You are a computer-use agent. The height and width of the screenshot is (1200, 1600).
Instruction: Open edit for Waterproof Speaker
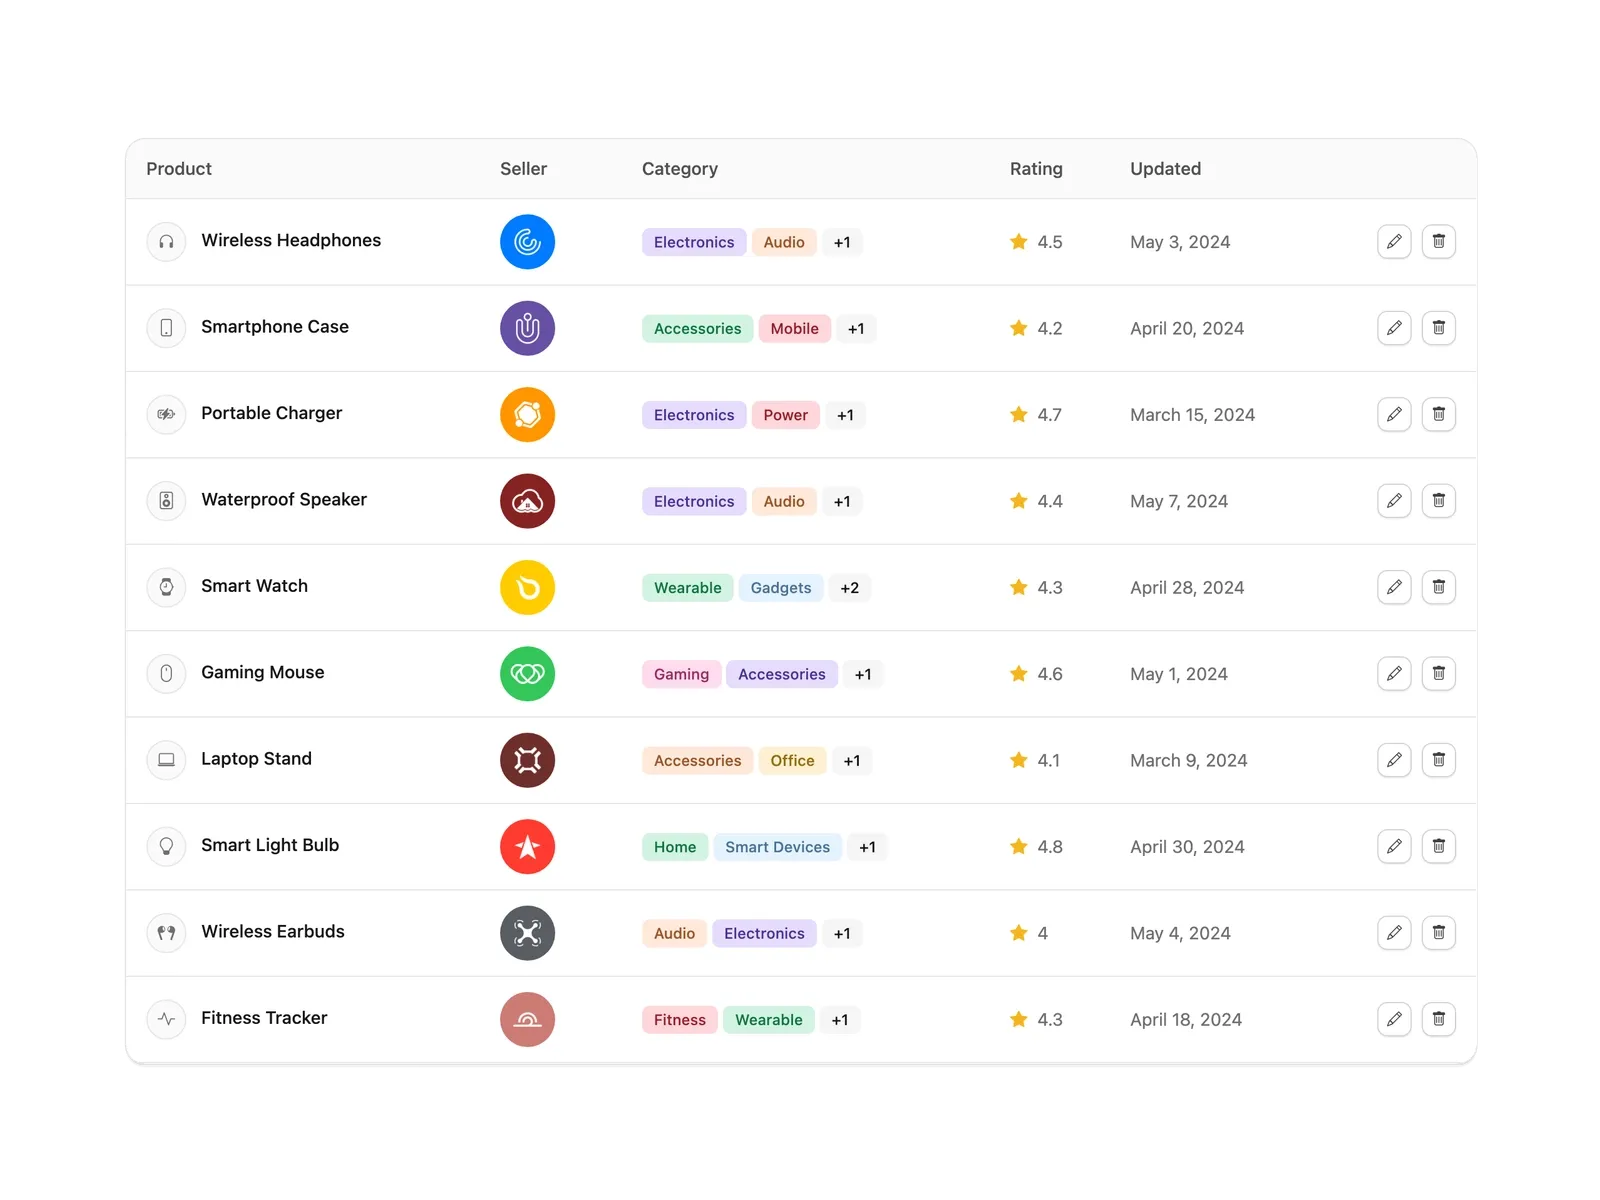pyautogui.click(x=1394, y=501)
